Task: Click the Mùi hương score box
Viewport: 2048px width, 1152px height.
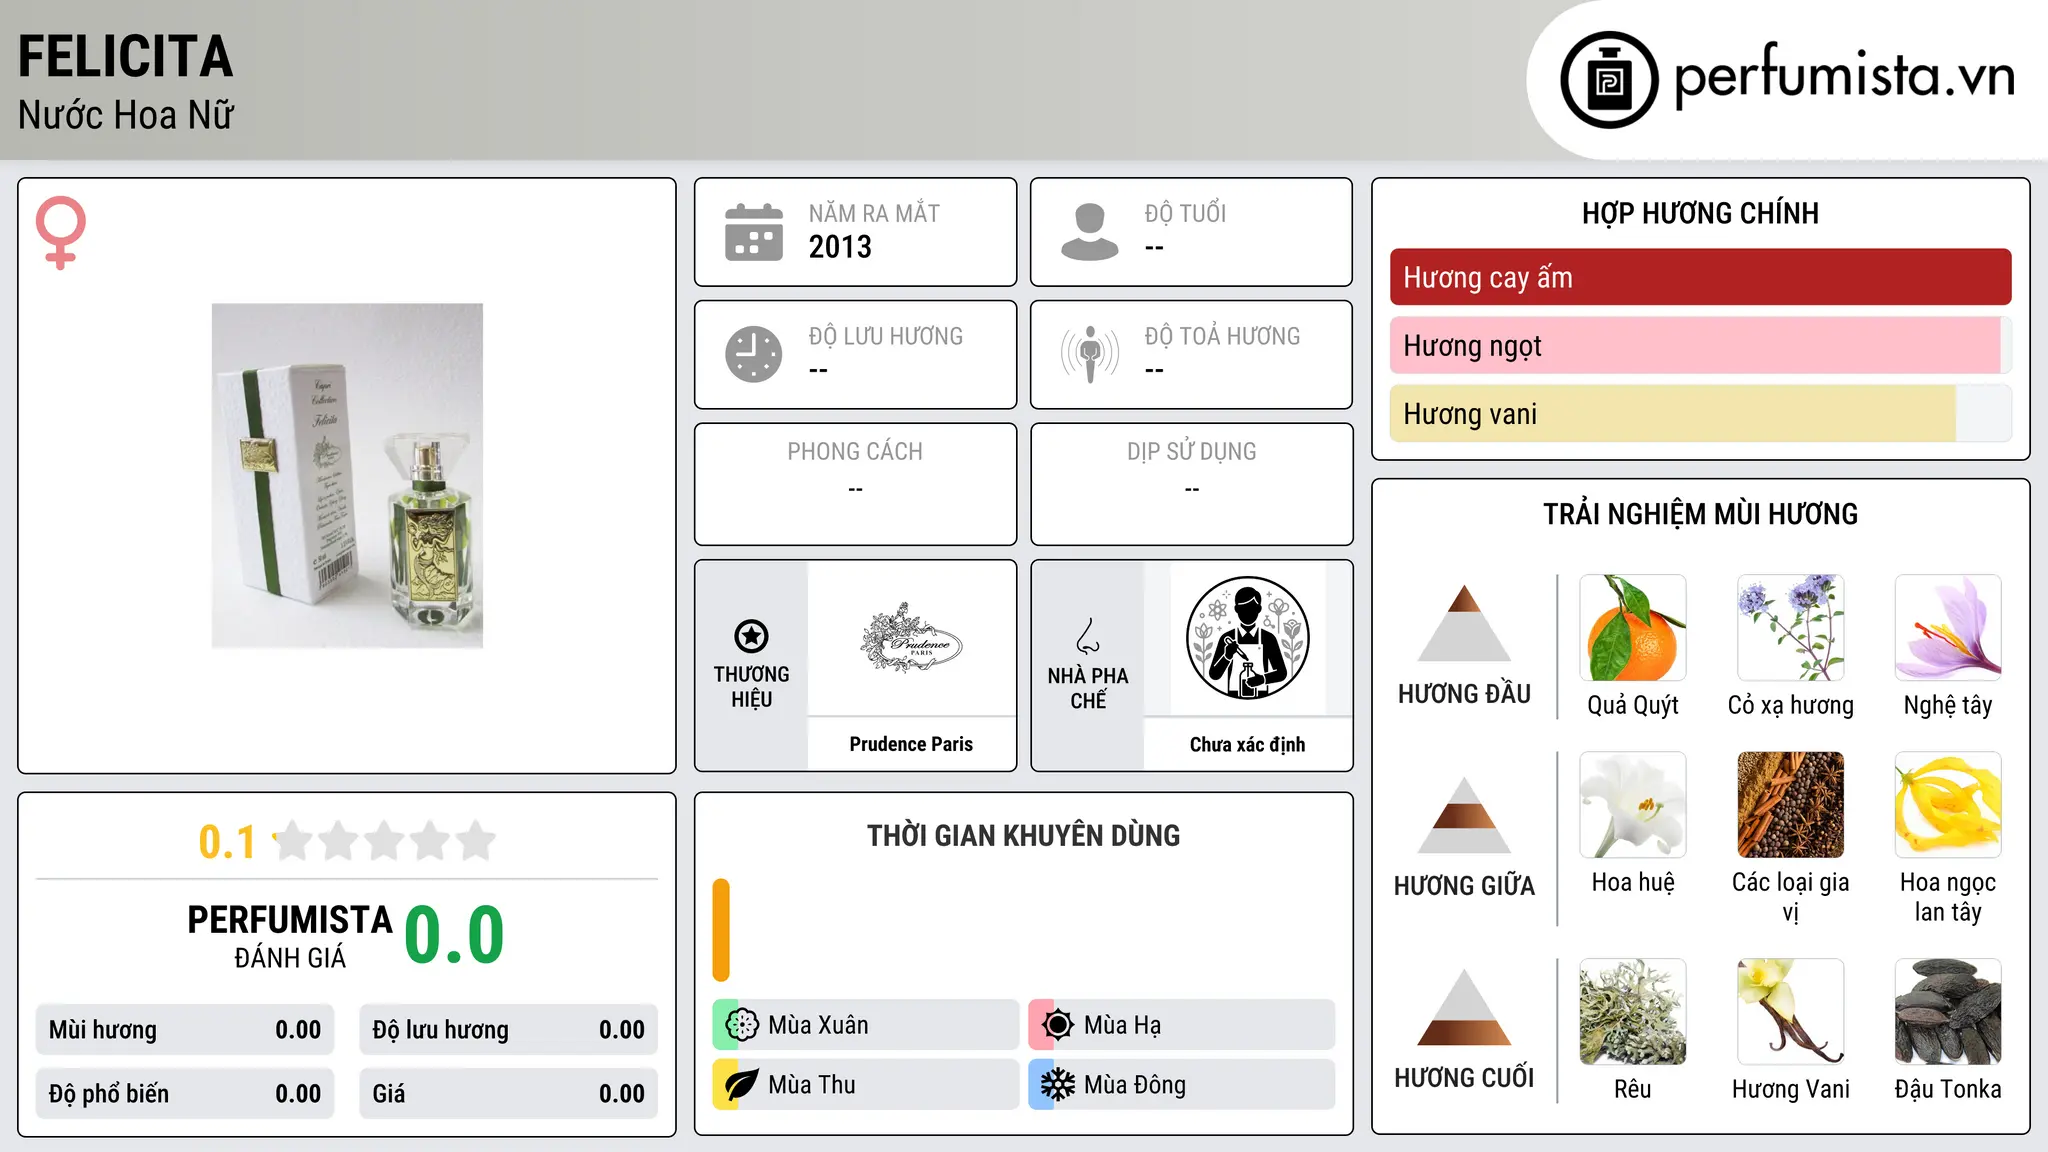Action: [x=185, y=1030]
